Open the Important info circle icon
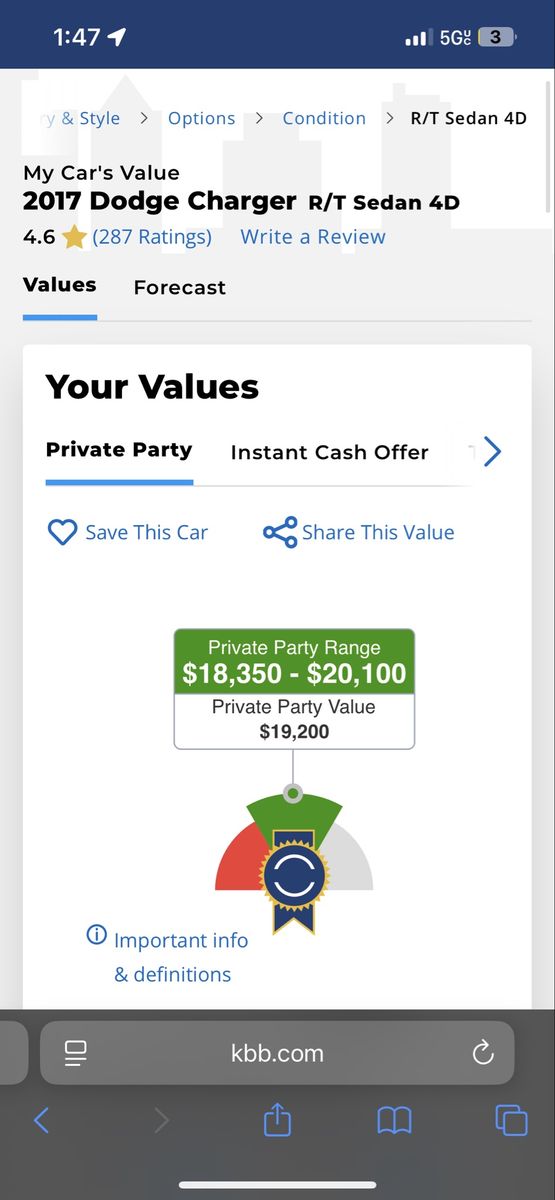555x1200 pixels. click(97, 936)
